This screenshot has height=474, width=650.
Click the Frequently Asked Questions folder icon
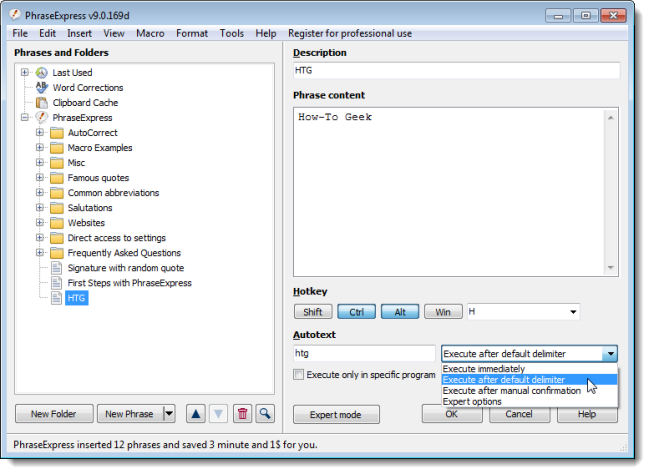[57, 253]
